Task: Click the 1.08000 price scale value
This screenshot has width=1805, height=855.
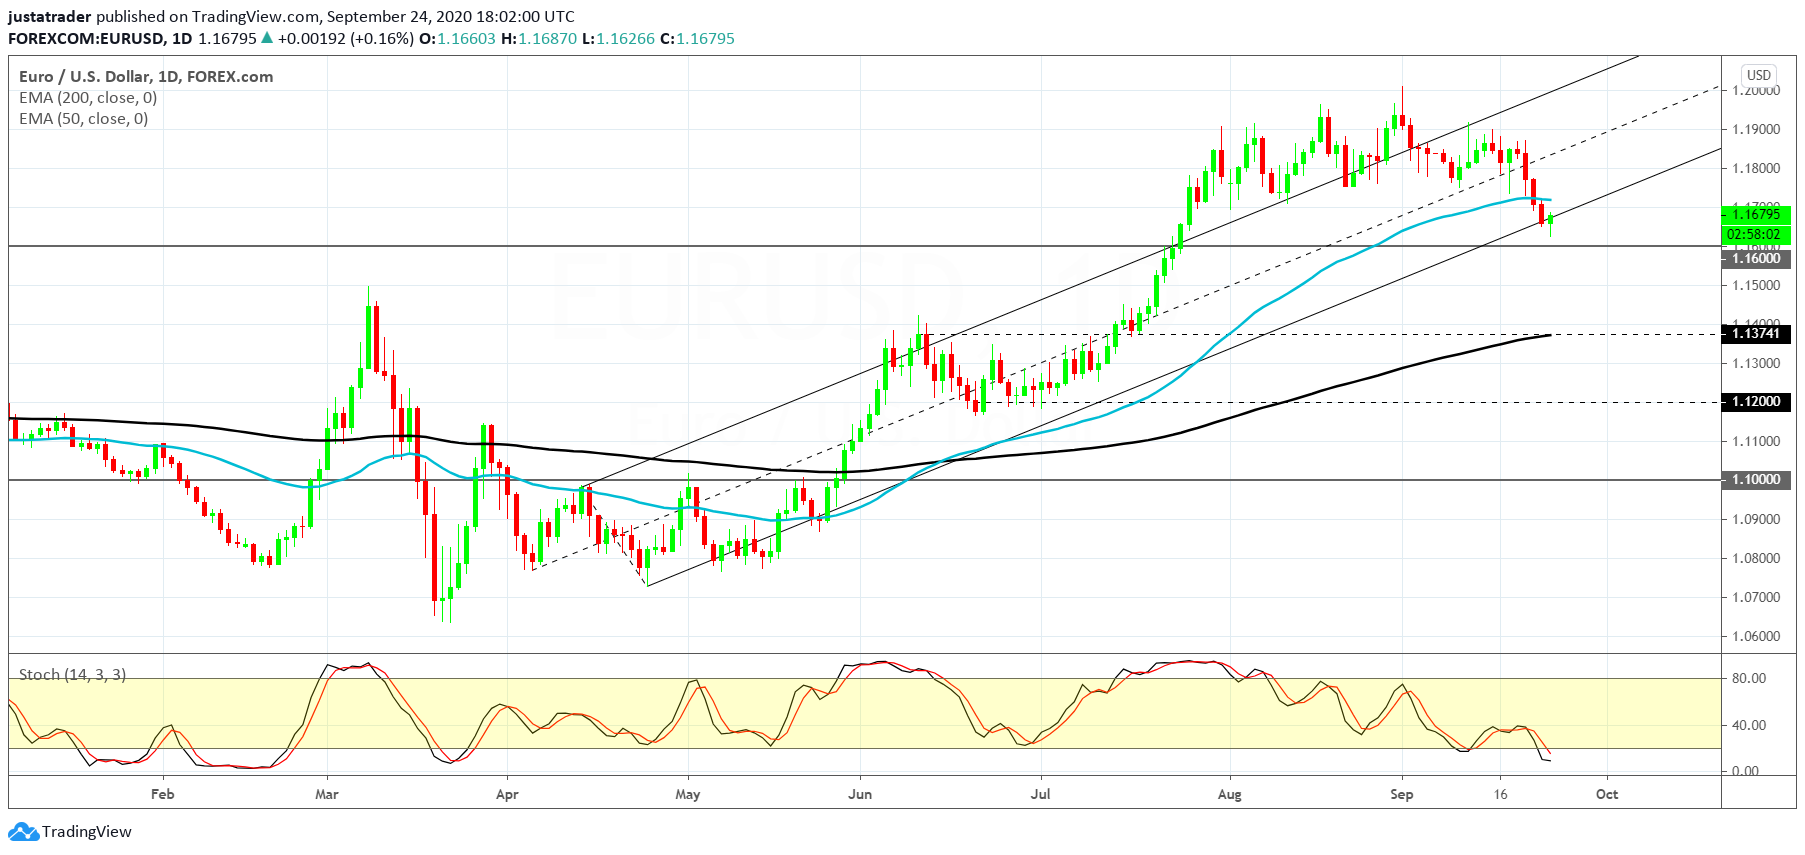Action: click(x=1756, y=559)
